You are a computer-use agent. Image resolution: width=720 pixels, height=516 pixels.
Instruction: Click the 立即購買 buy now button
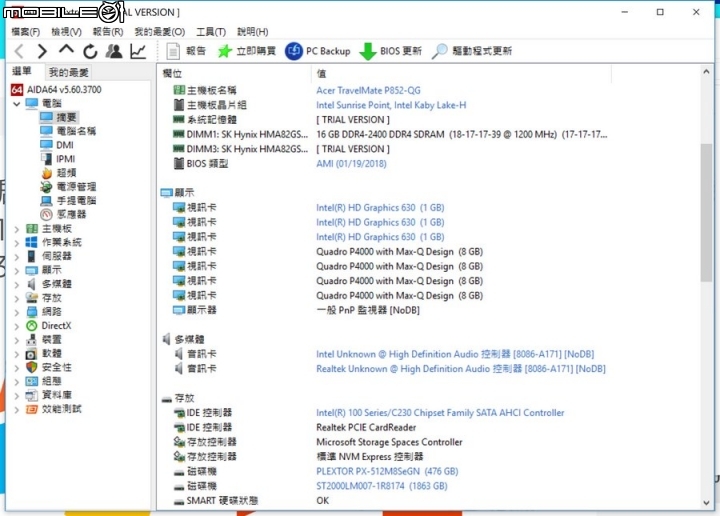click(x=247, y=51)
